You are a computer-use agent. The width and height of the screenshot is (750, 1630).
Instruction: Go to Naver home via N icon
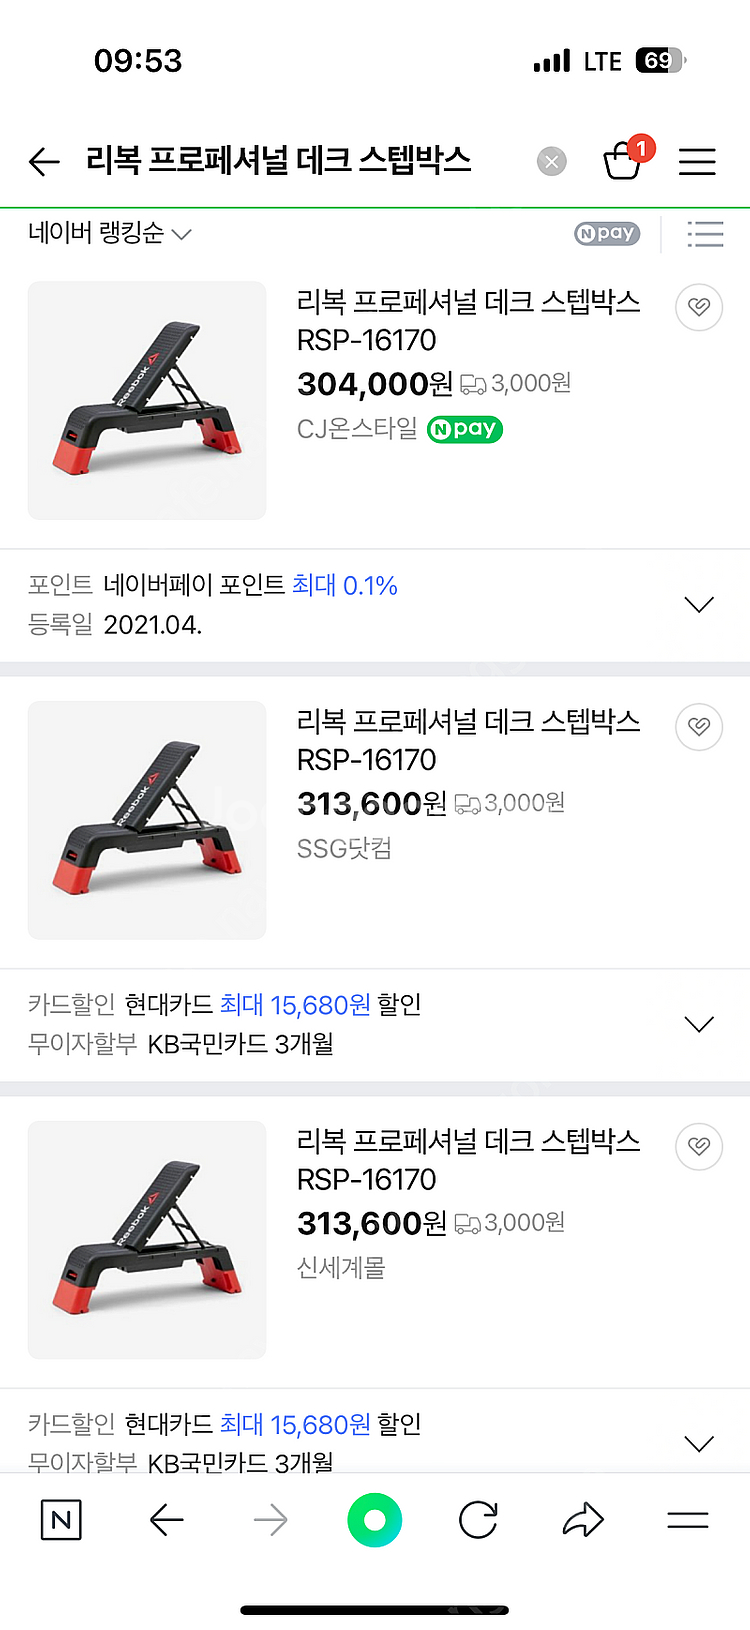[x=61, y=1521]
